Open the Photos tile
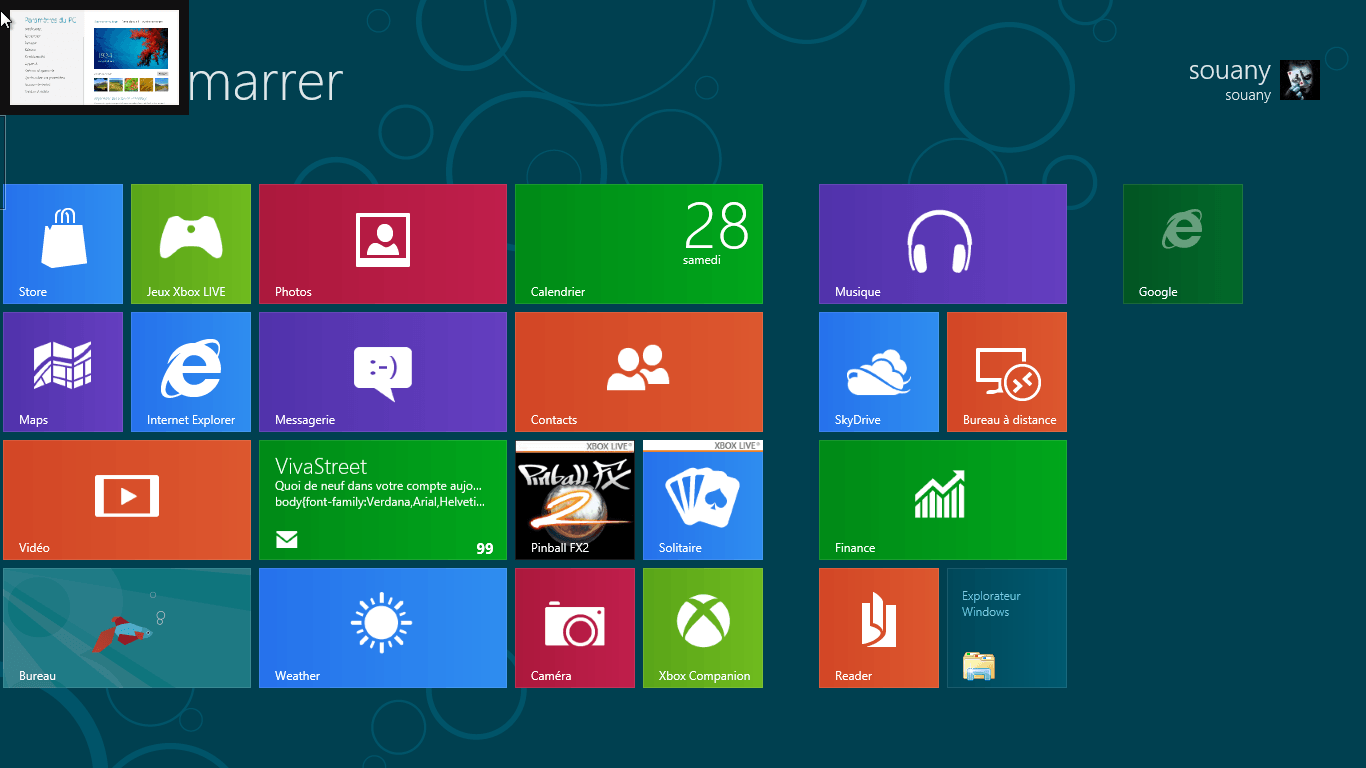This screenshot has width=1366, height=768. click(x=383, y=244)
